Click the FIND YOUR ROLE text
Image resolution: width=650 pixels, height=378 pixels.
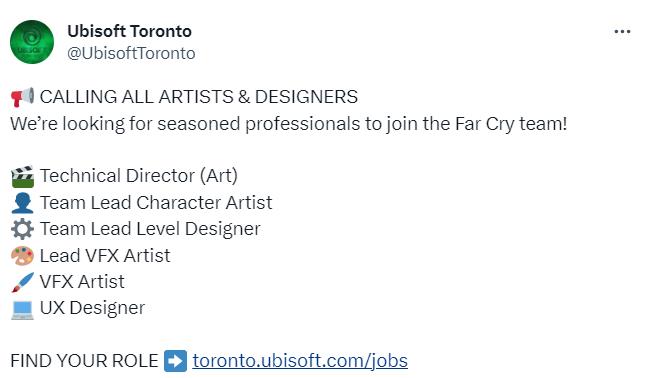[x=84, y=361]
